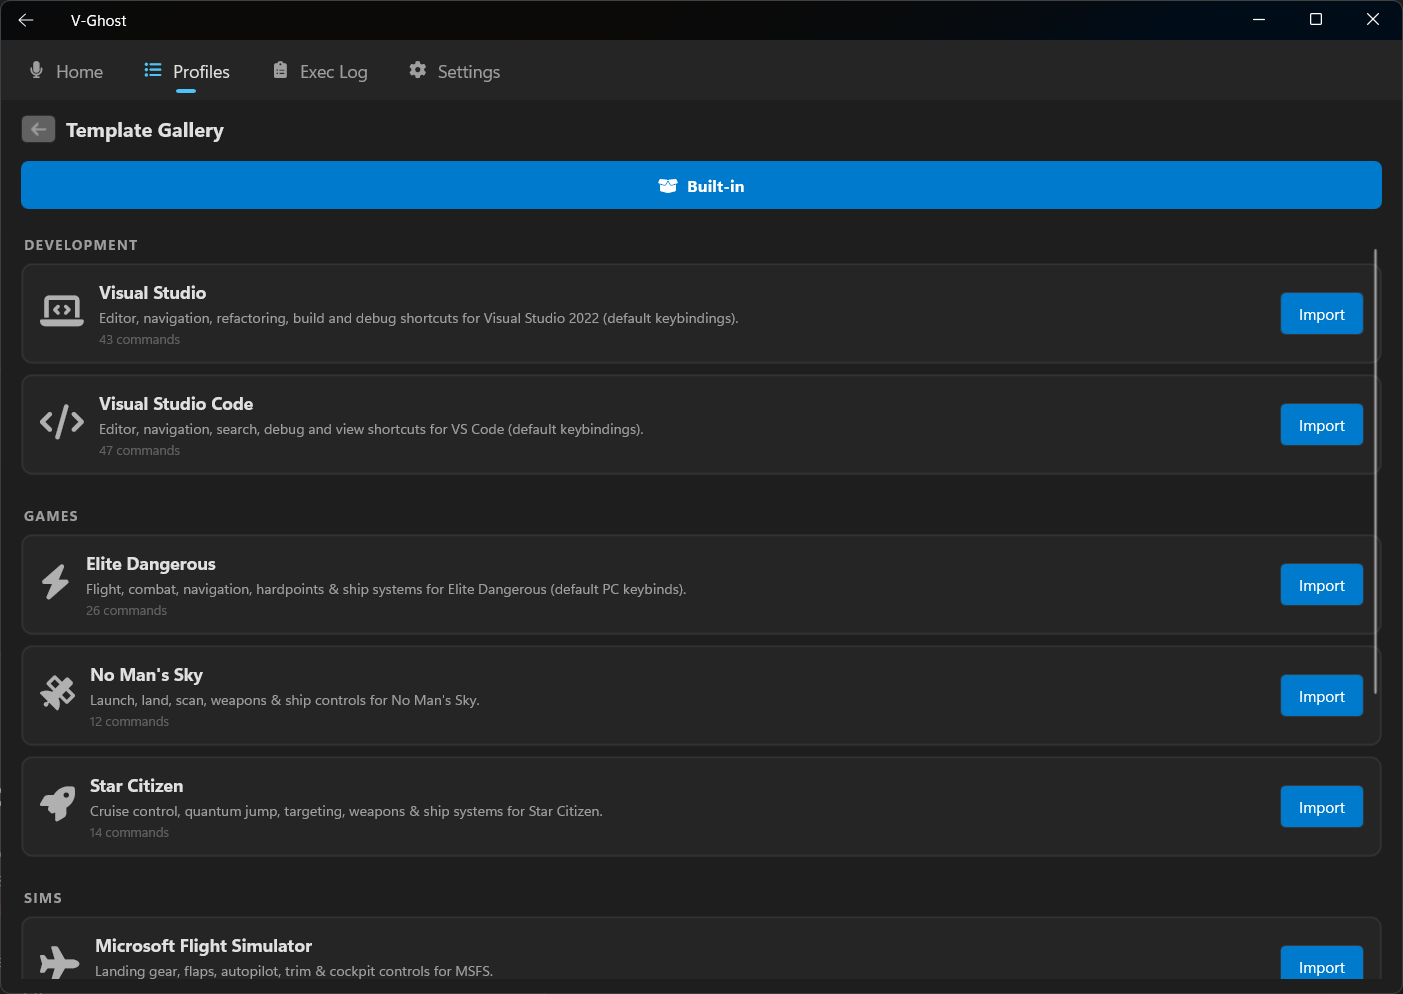Import the Elite Dangerous template
The image size is (1403, 994).
pyautogui.click(x=1321, y=585)
